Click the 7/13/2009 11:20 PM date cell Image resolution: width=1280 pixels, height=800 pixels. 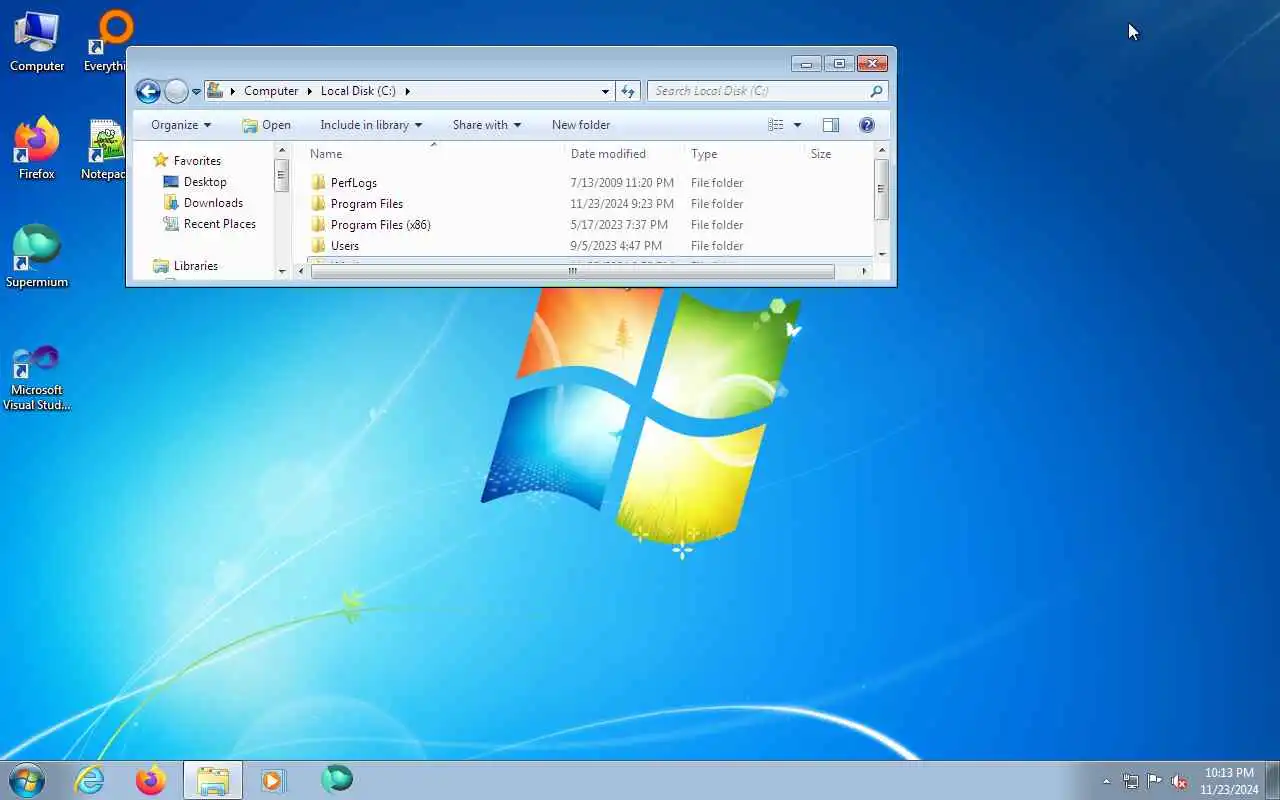tap(622, 183)
